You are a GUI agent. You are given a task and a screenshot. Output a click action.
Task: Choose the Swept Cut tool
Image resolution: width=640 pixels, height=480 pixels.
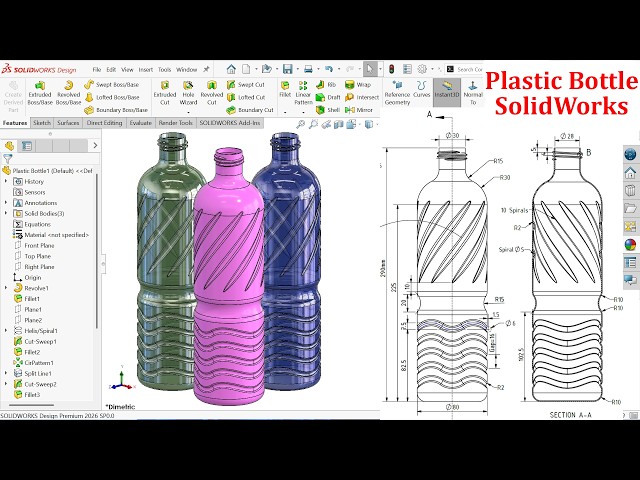coord(246,84)
